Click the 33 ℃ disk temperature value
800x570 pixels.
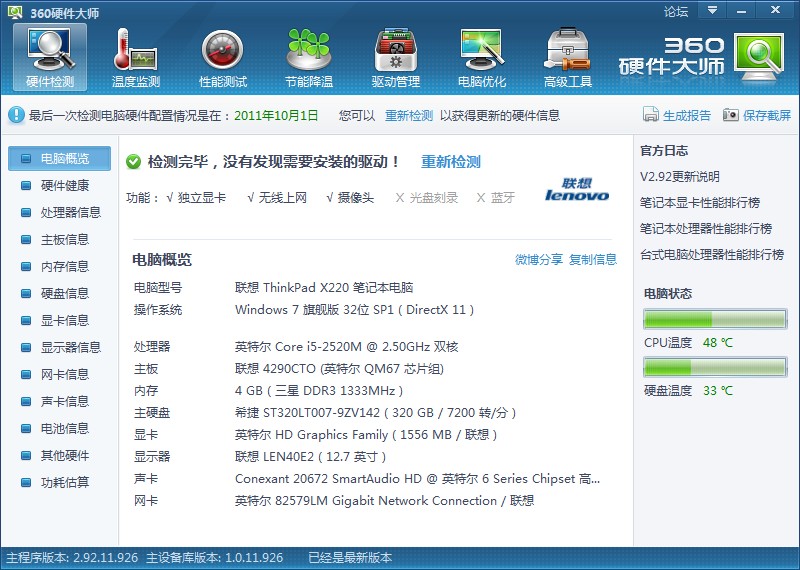(717, 391)
